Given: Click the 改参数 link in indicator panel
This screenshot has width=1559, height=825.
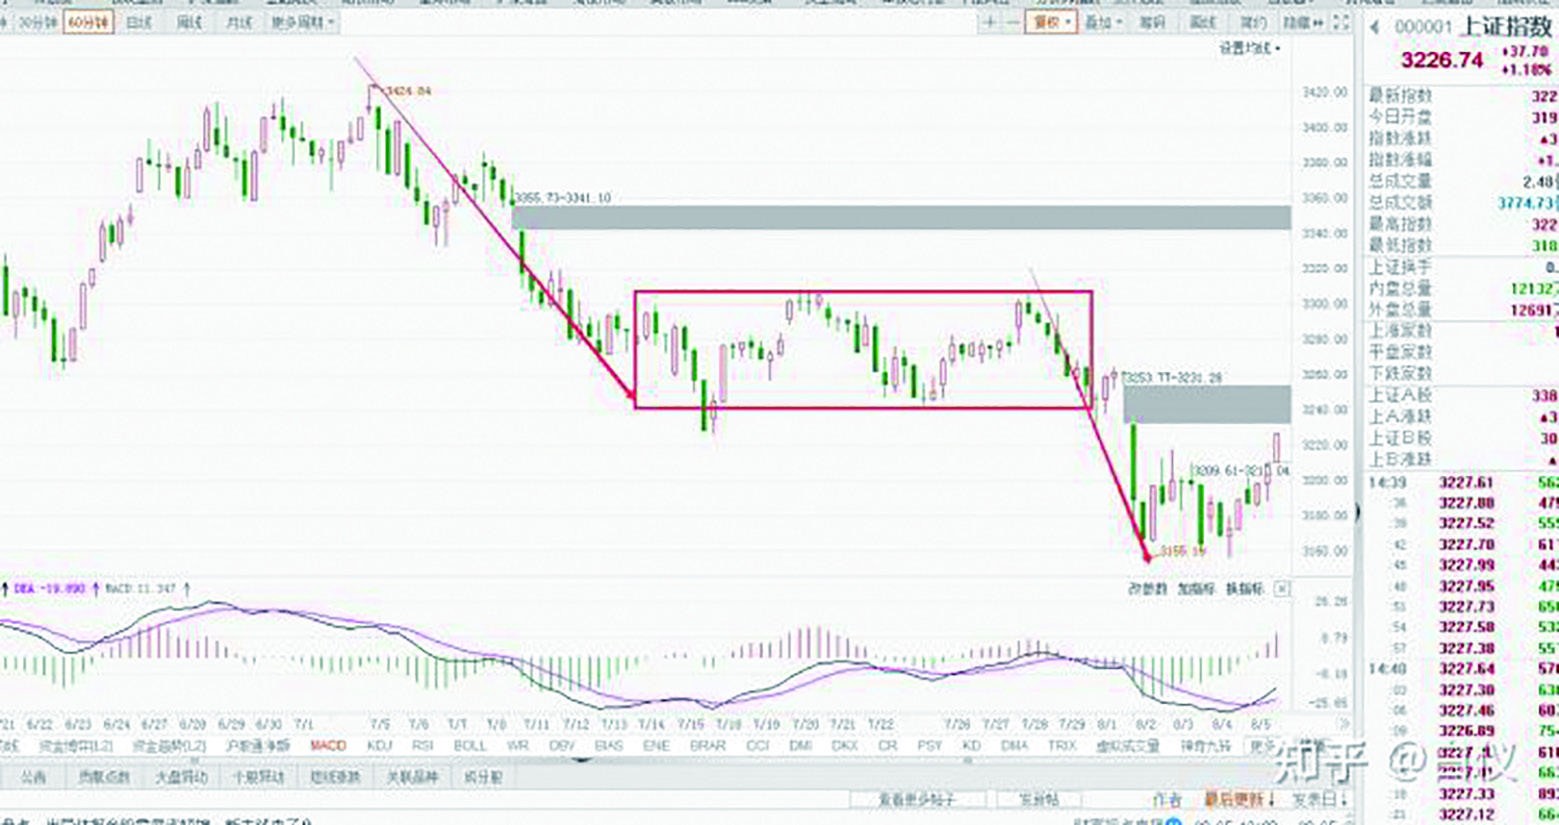Looking at the screenshot, I should [1147, 589].
